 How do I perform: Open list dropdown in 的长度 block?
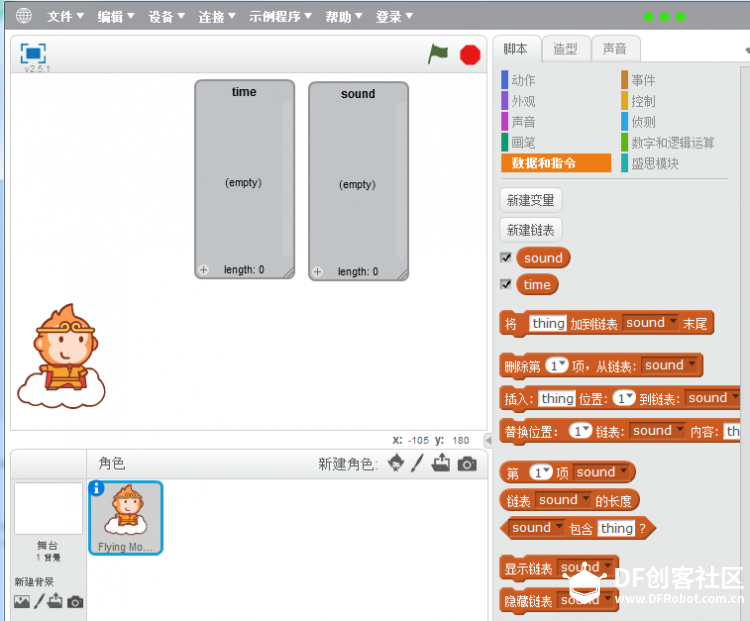563,500
